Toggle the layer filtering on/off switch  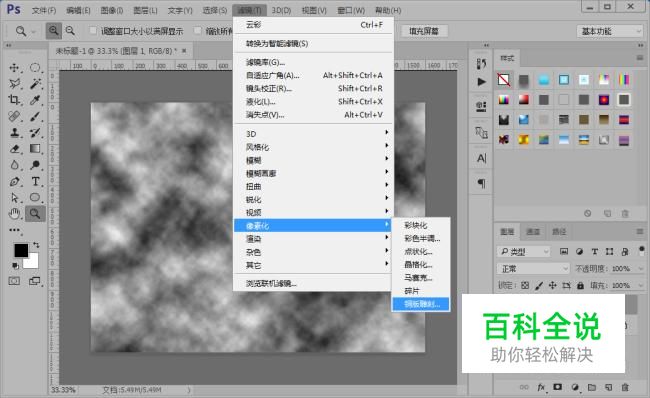(641, 250)
